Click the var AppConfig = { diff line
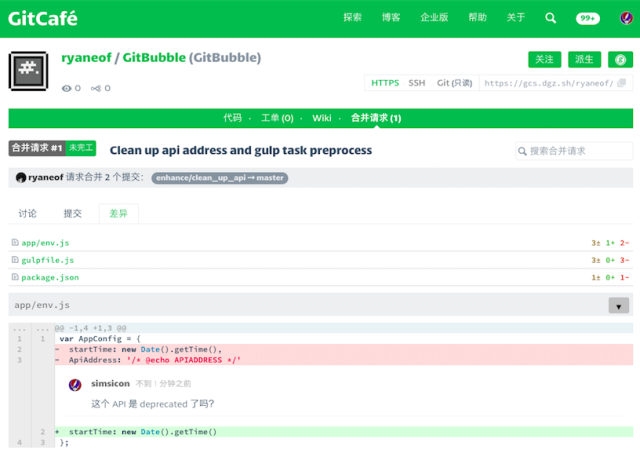The image size is (640, 464). click(344, 339)
